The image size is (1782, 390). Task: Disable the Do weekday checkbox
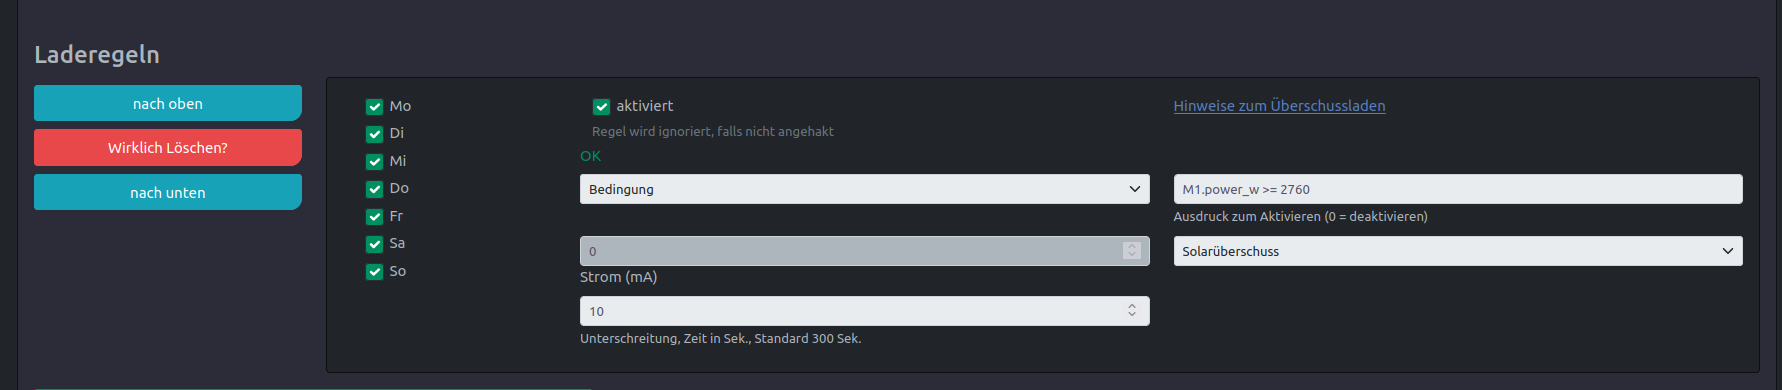click(375, 189)
